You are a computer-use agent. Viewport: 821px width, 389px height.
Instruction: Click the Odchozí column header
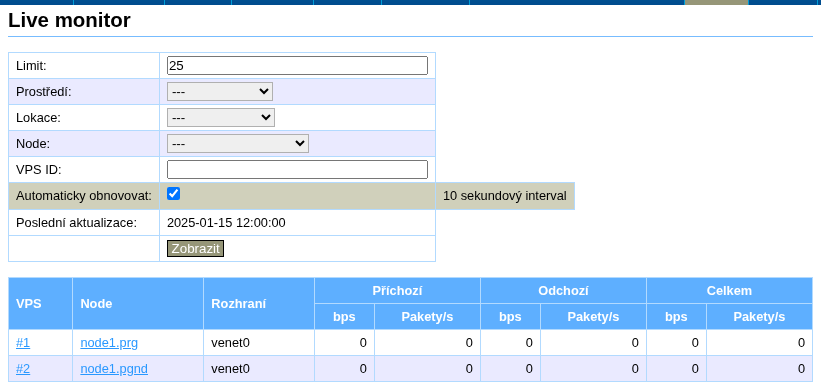pos(563,291)
